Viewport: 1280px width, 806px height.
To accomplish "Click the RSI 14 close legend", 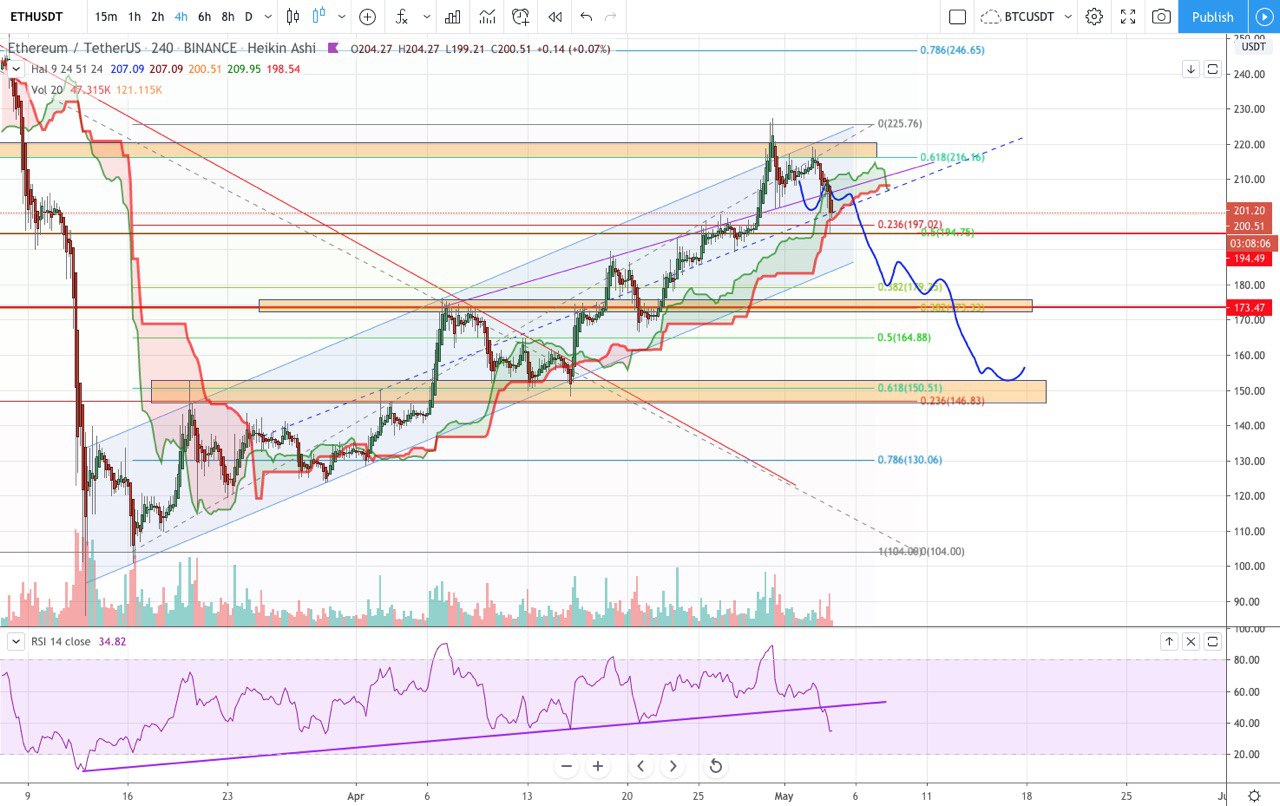I will point(60,641).
